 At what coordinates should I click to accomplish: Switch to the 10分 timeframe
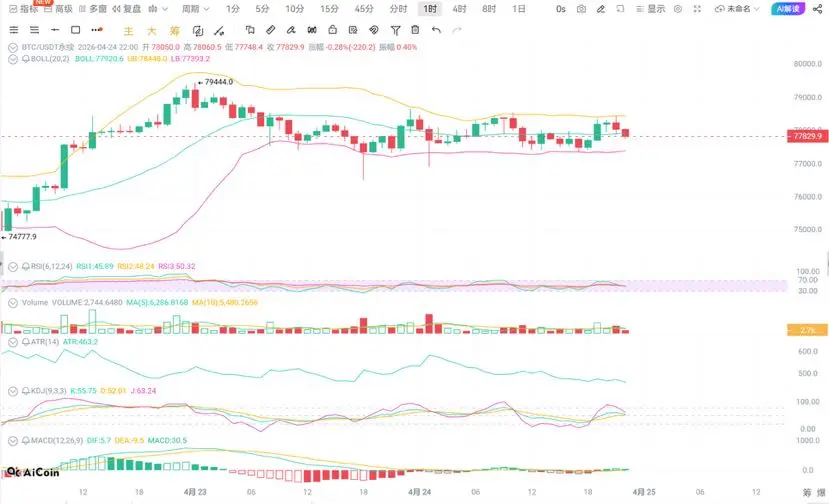pos(294,9)
